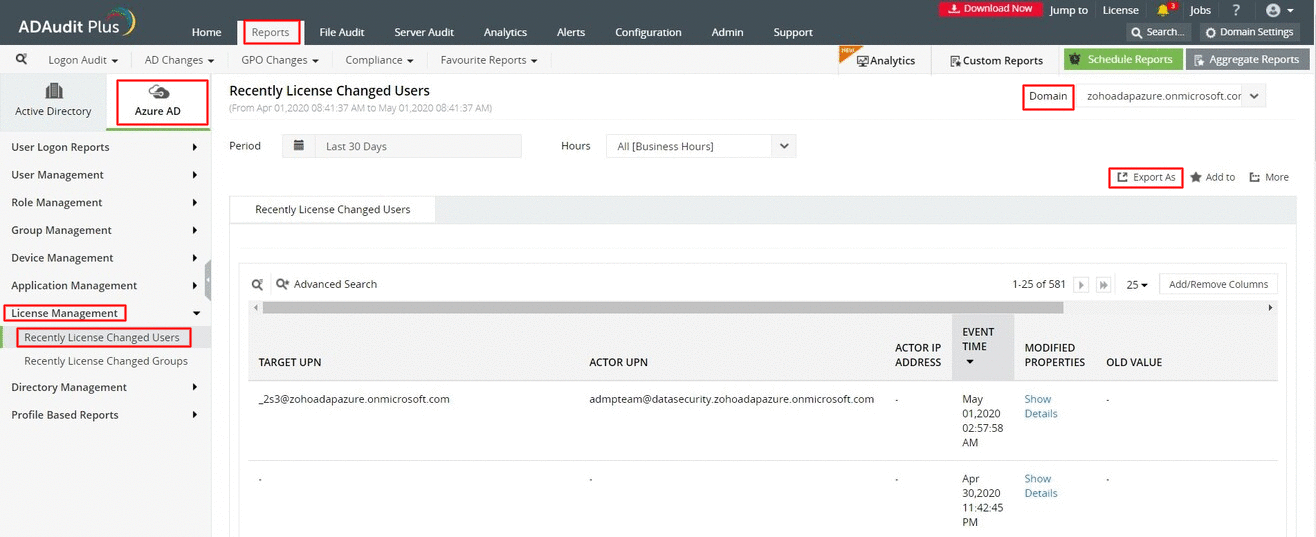Screen dimensions: 1316x537
Task: Jump to last page of results
Action: pyautogui.click(x=1104, y=285)
